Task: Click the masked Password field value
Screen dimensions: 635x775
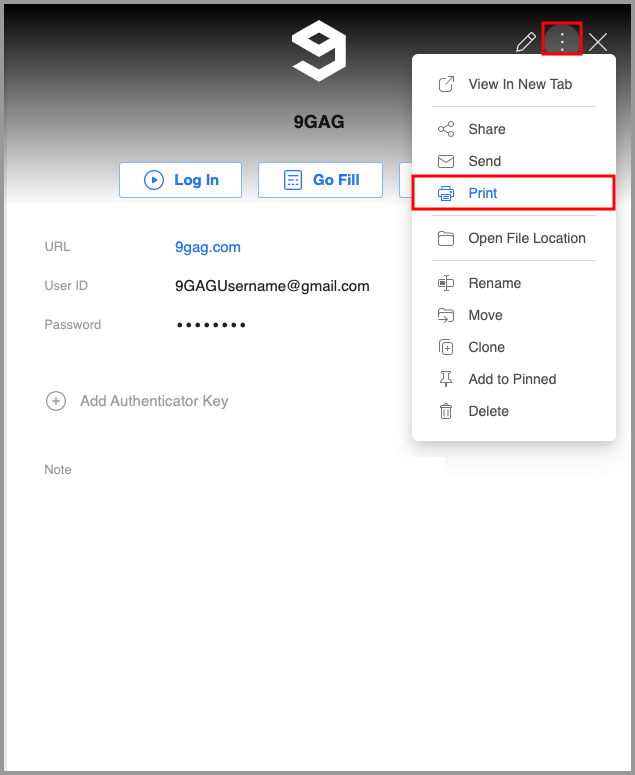Action: pyautogui.click(x=211, y=325)
